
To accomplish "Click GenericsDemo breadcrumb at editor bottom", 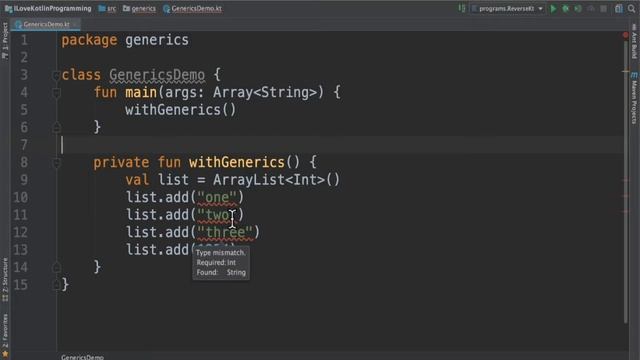I will click(82, 357).
